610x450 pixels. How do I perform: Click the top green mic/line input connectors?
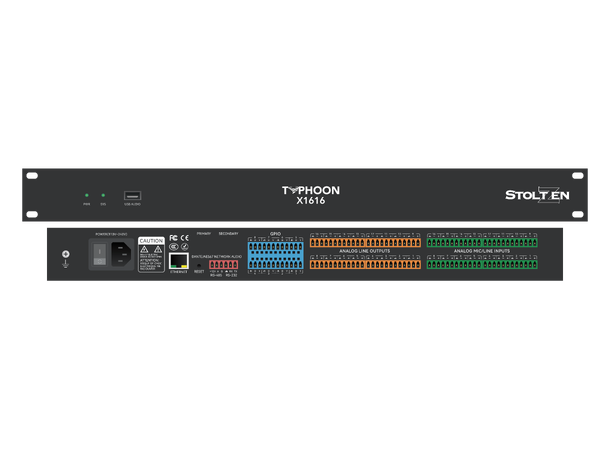point(482,242)
